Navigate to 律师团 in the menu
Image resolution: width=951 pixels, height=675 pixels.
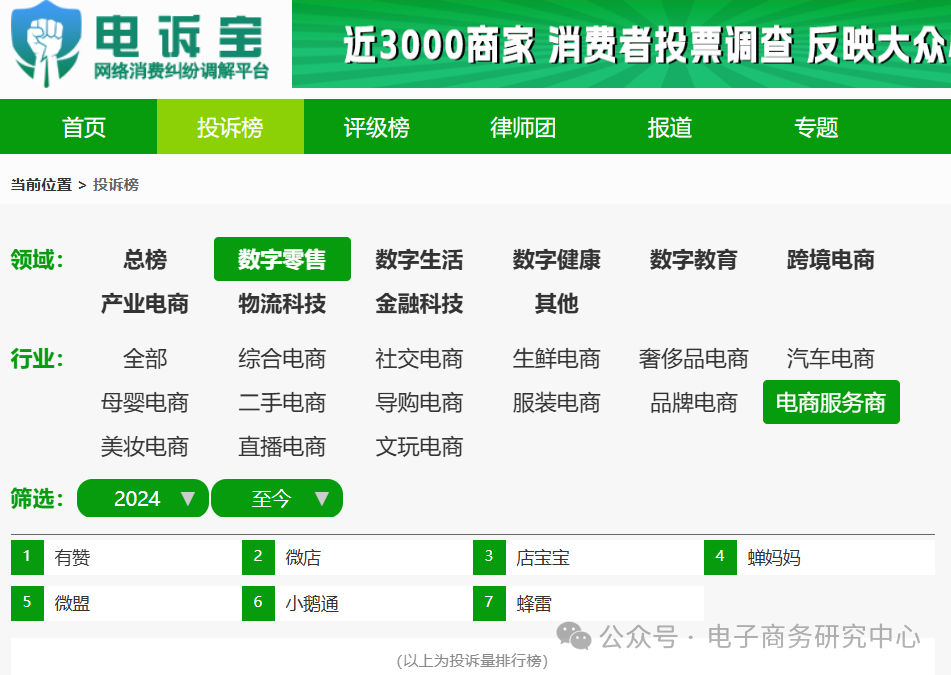tap(522, 127)
